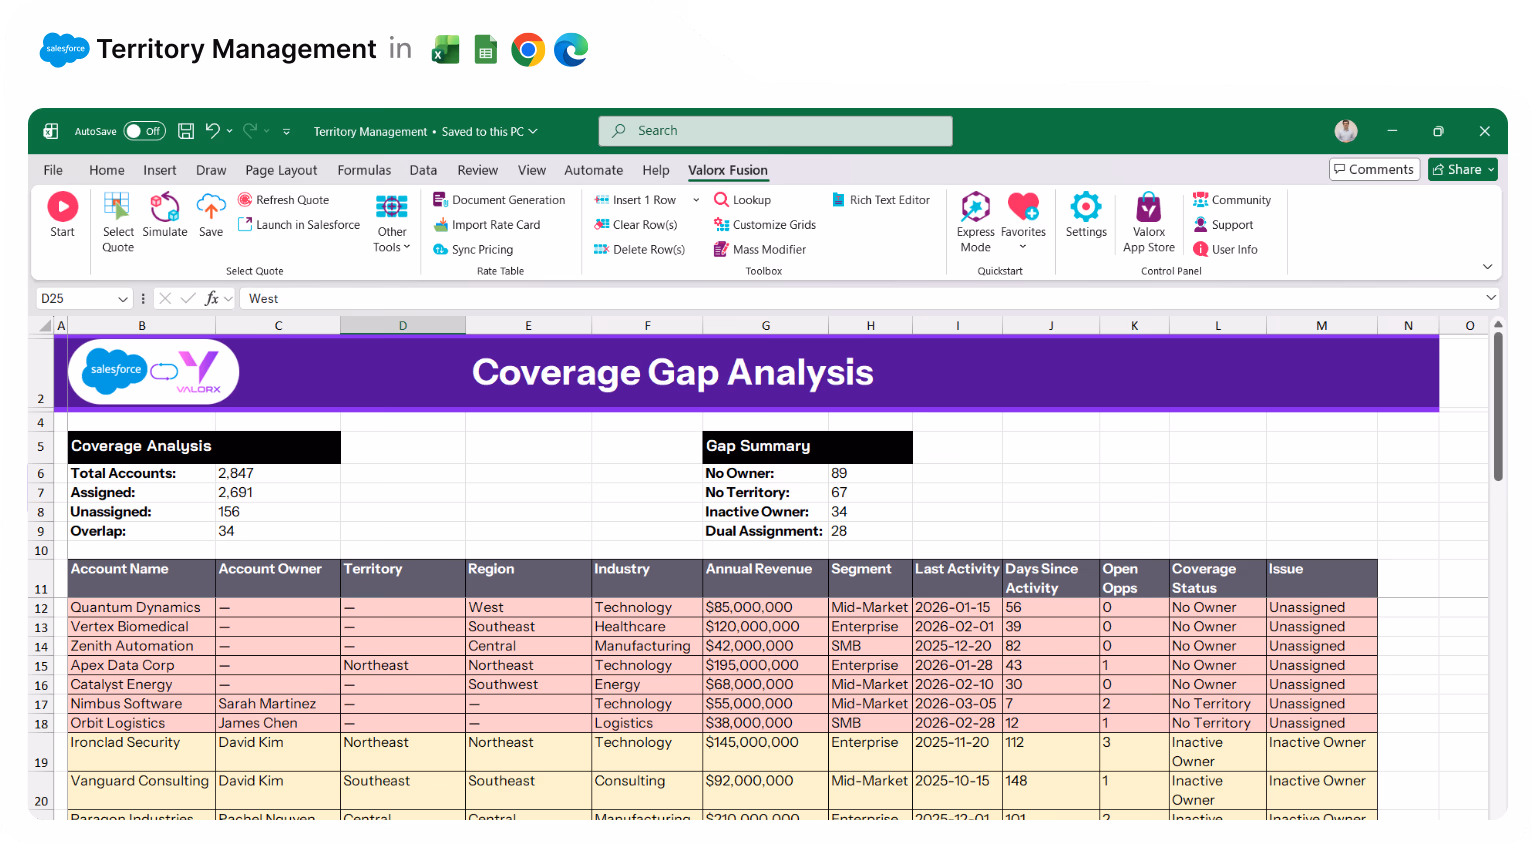Click the Launch in Salesforce button
Image resolution: width=1532 pixels, height=844 pixels.
pyautogui.click(x=298, y=224)
